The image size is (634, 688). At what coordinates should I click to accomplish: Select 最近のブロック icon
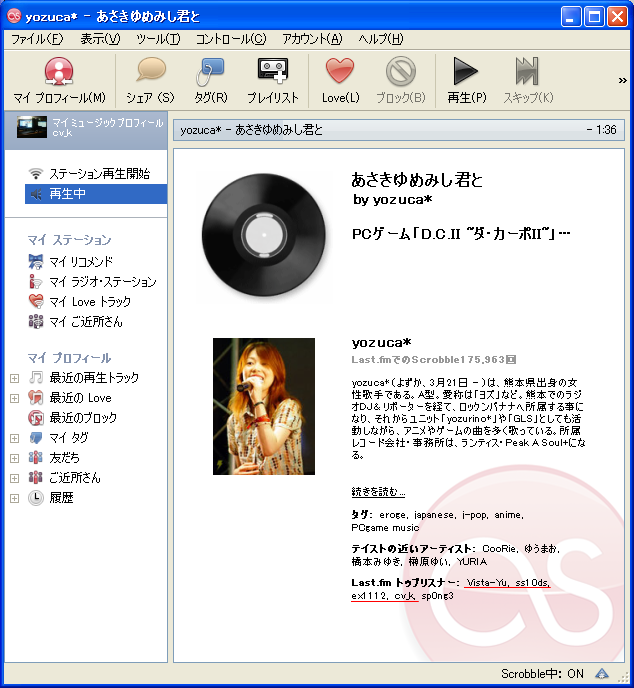tap(36, 417)
